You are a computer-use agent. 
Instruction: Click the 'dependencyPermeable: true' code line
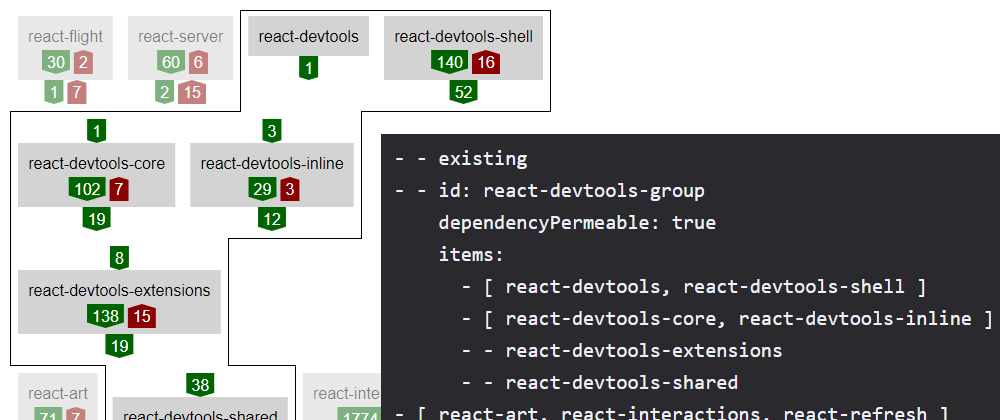[577, 222]
